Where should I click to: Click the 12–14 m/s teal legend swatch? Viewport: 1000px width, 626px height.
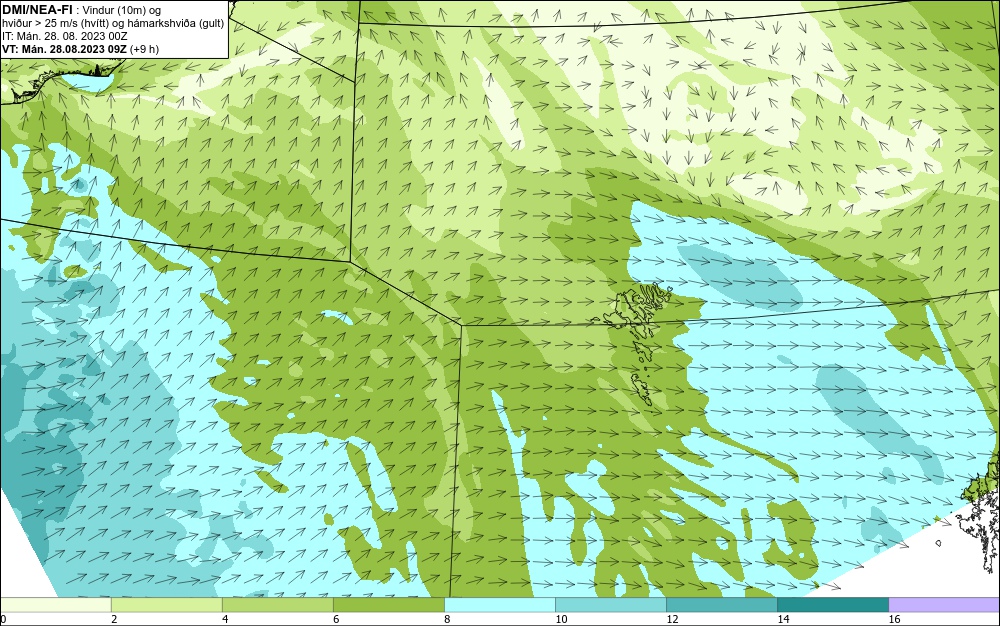pos(722,604)
